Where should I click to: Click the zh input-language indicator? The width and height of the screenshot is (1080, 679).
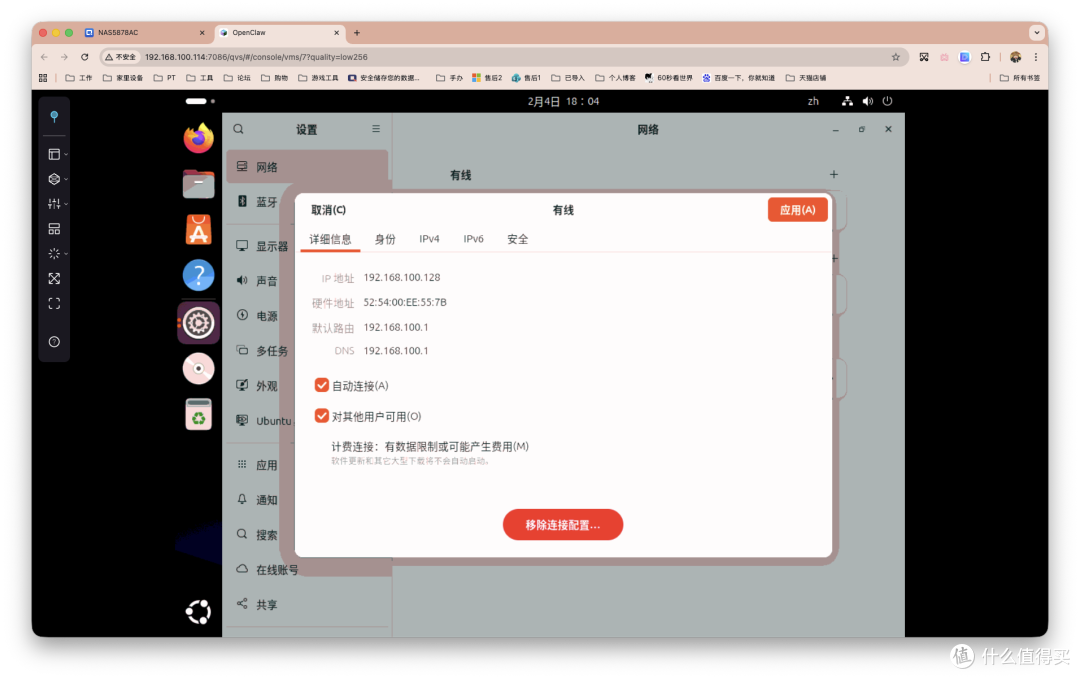pyautogui.click(x=813, y=101)
